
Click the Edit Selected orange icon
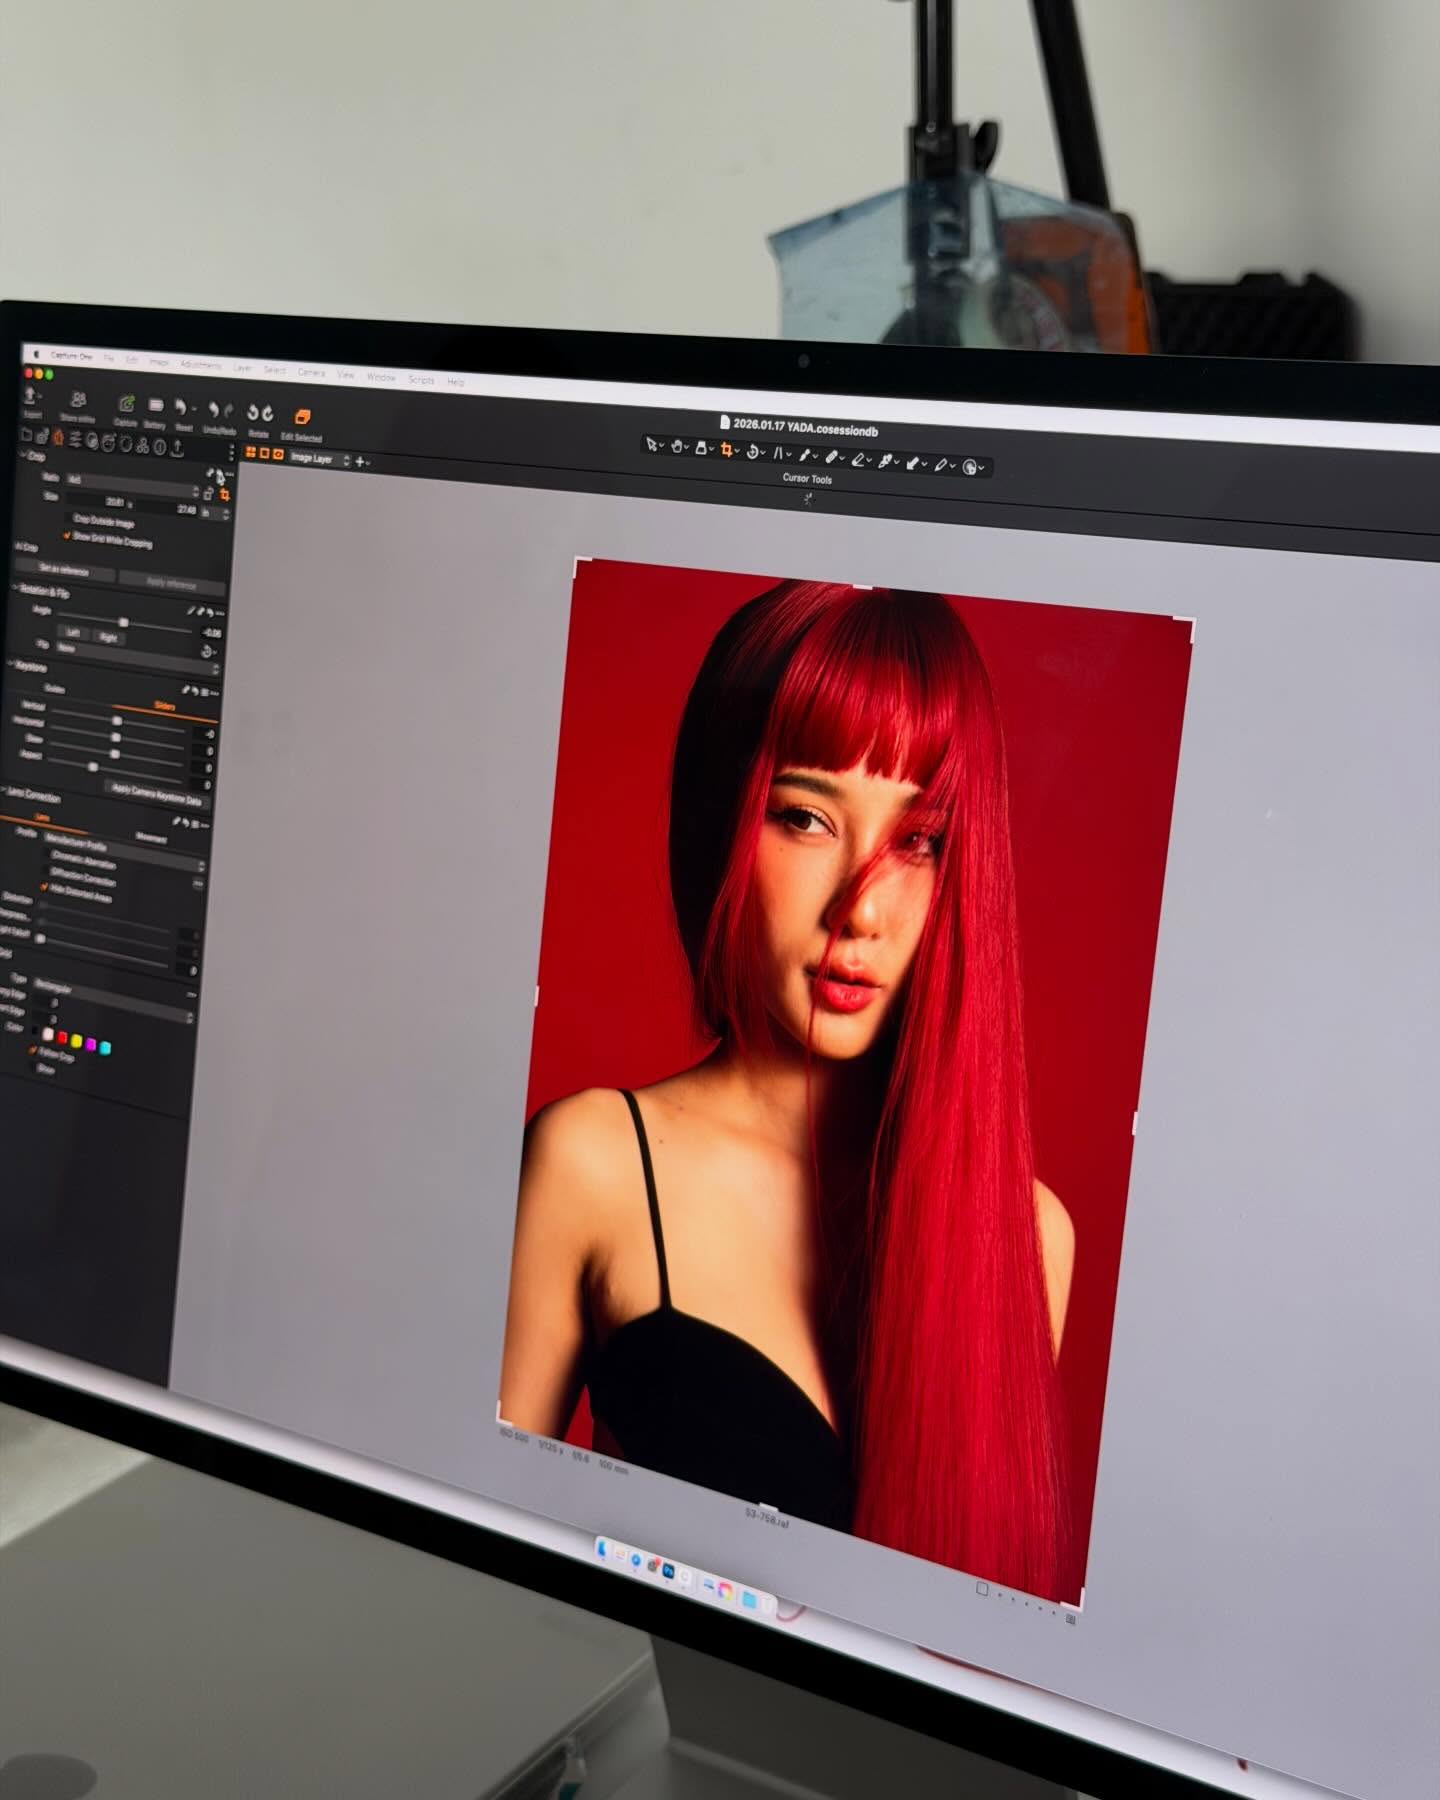coord(302,417)
